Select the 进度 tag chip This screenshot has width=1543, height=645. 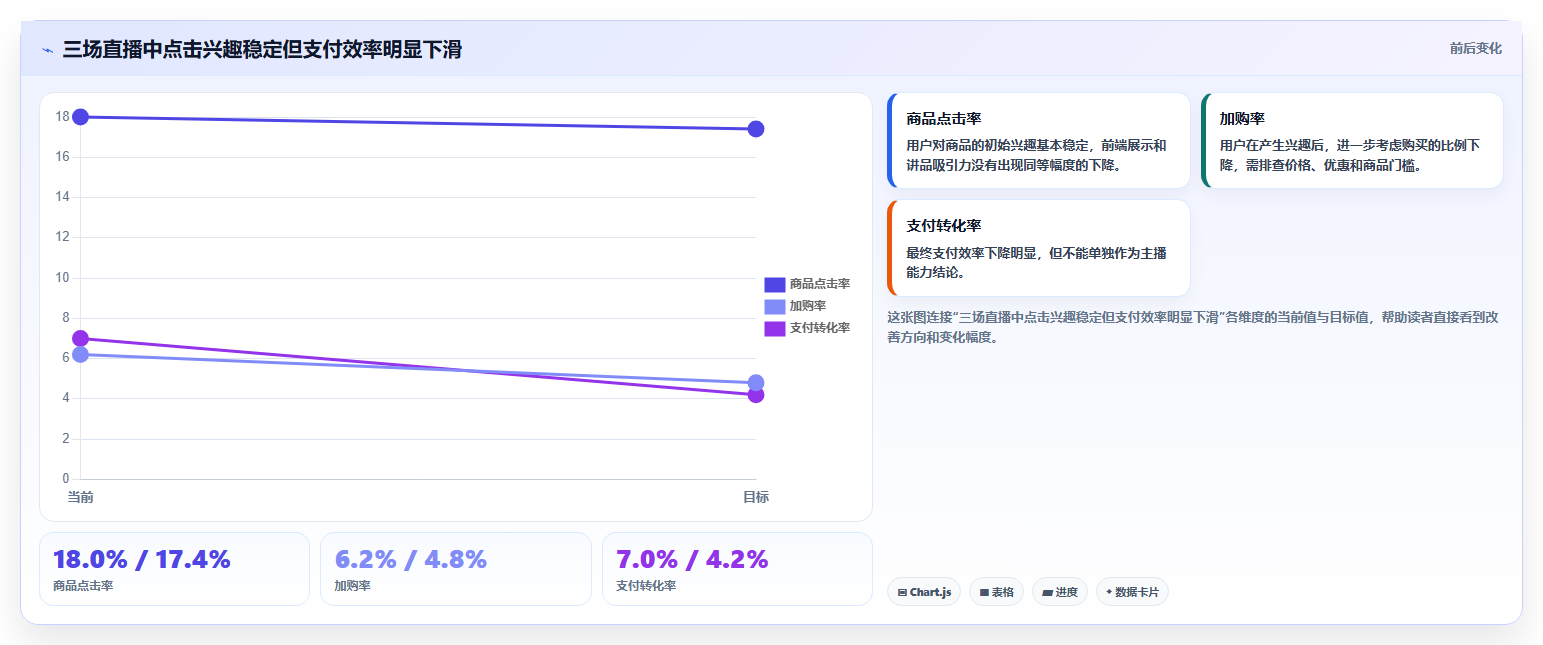coord(1059,592)
